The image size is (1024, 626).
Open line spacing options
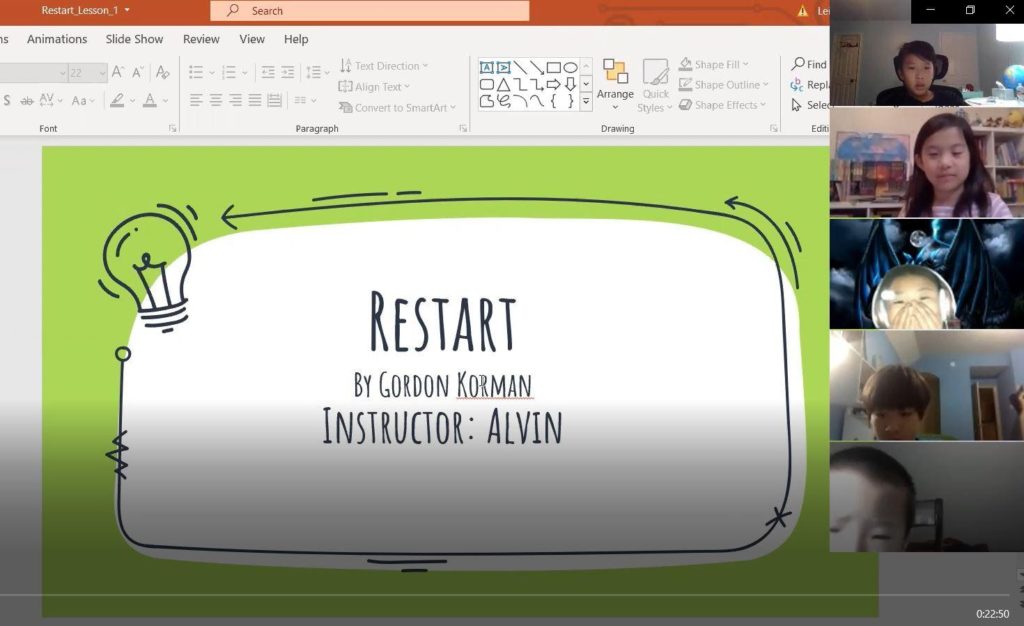317,72
